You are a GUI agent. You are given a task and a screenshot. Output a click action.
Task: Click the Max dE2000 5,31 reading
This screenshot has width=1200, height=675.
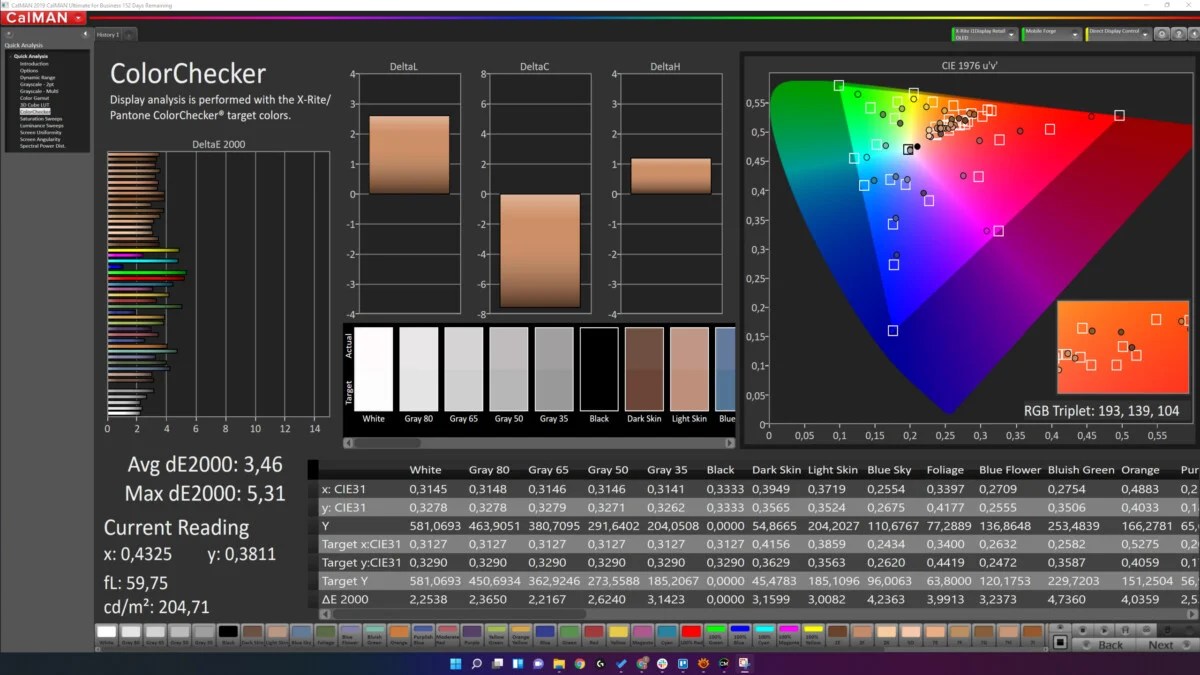pos(205,494)
